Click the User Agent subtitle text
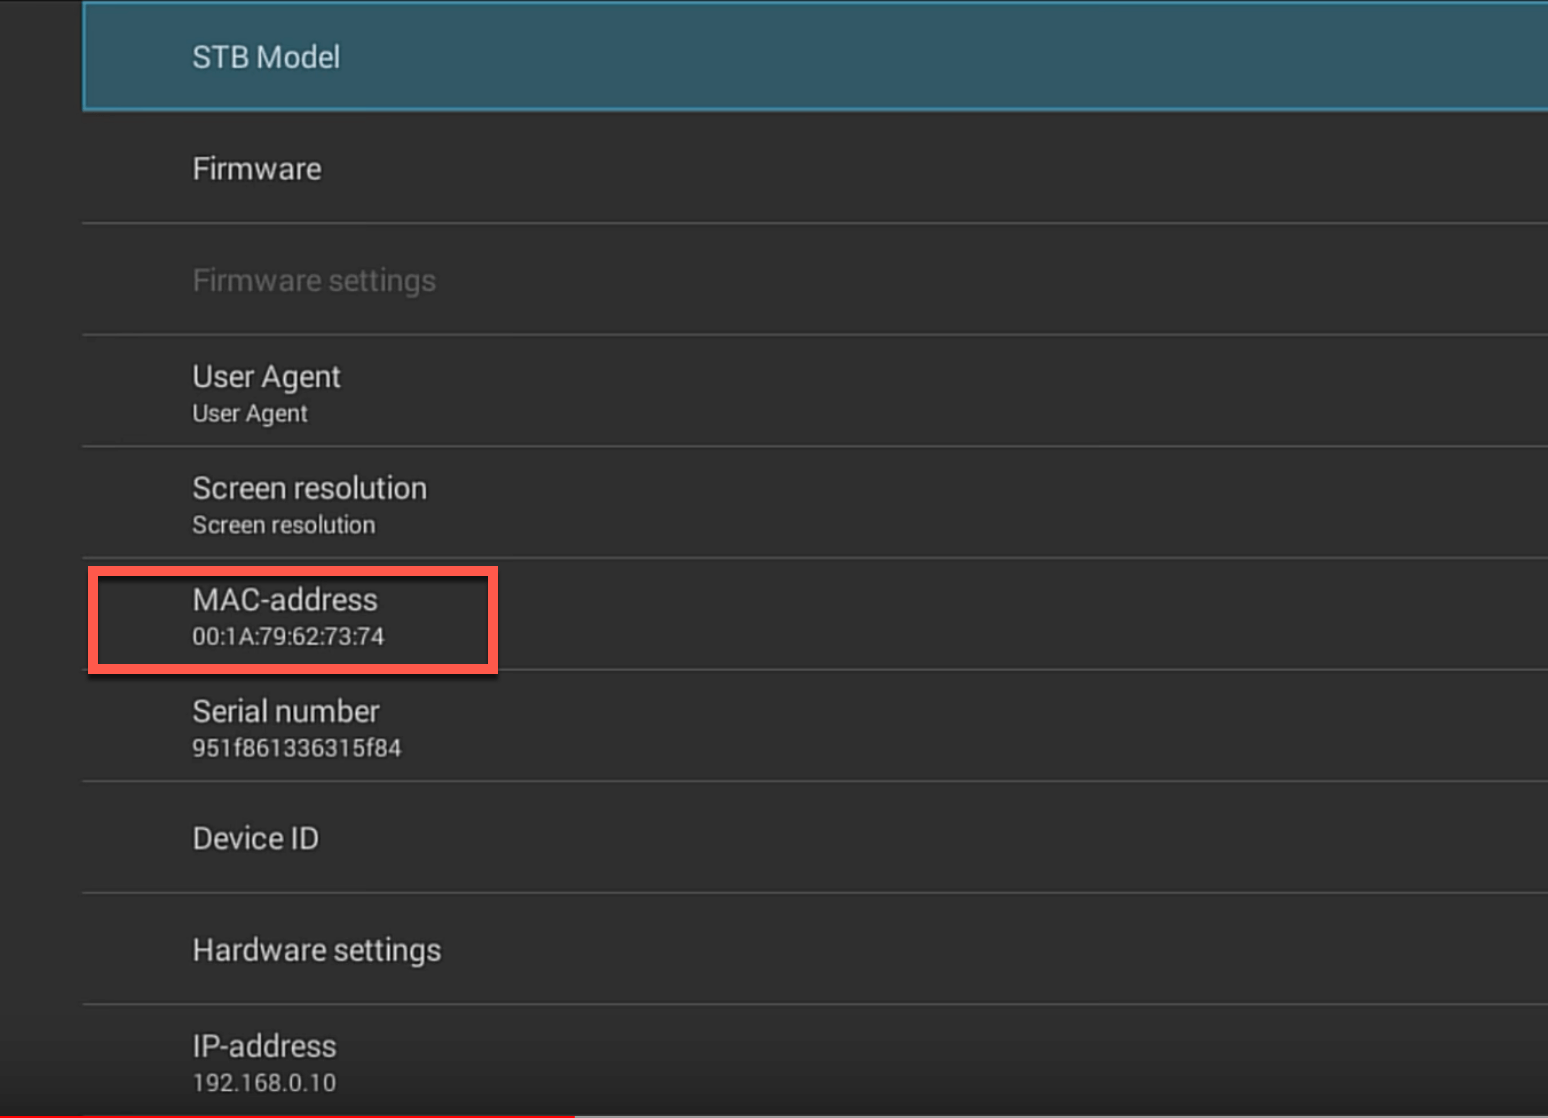The image size is (1548, 1118). point(250,414)
